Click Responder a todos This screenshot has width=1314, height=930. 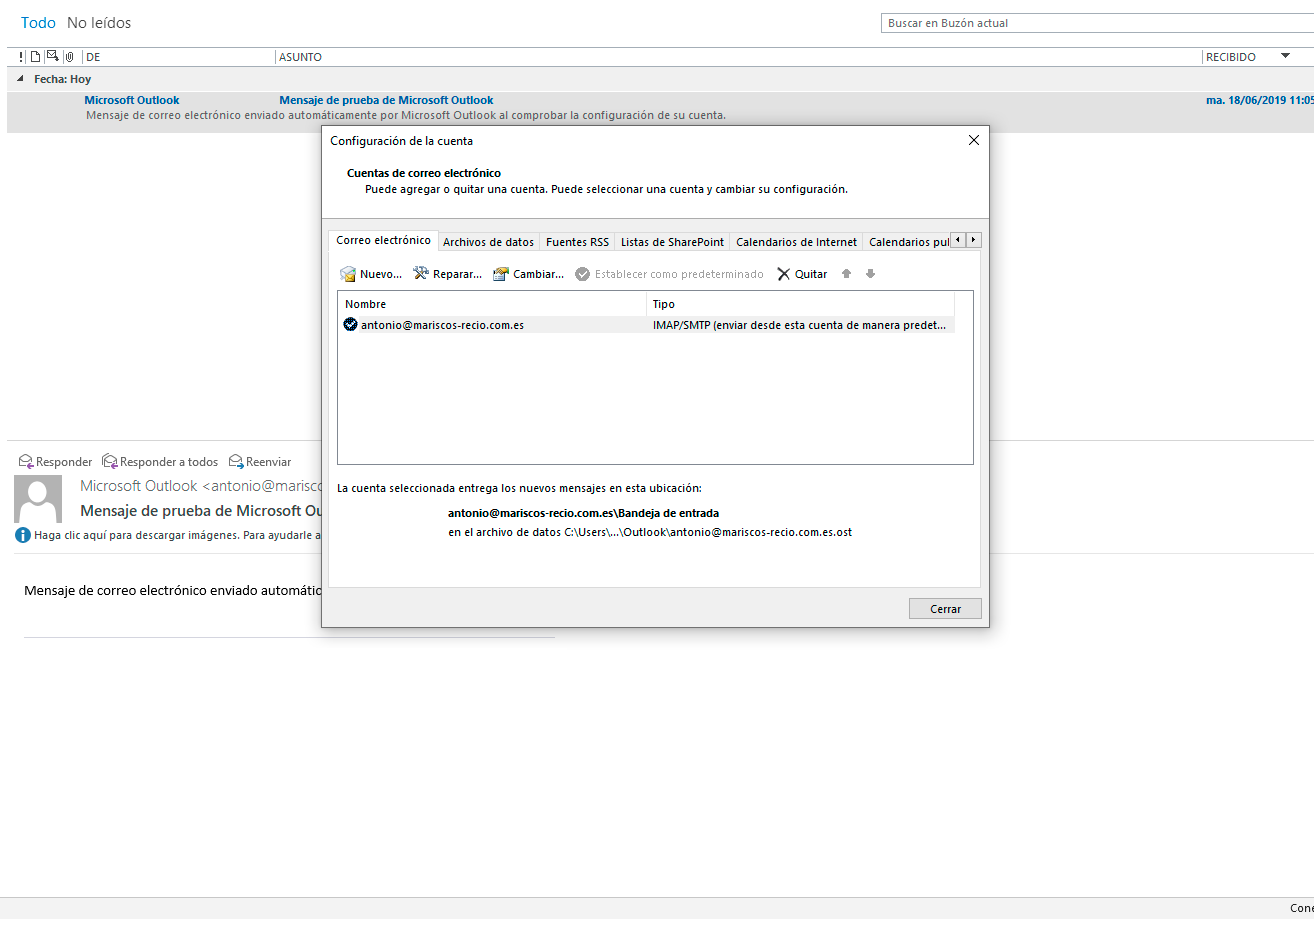[x=160, y=462]
